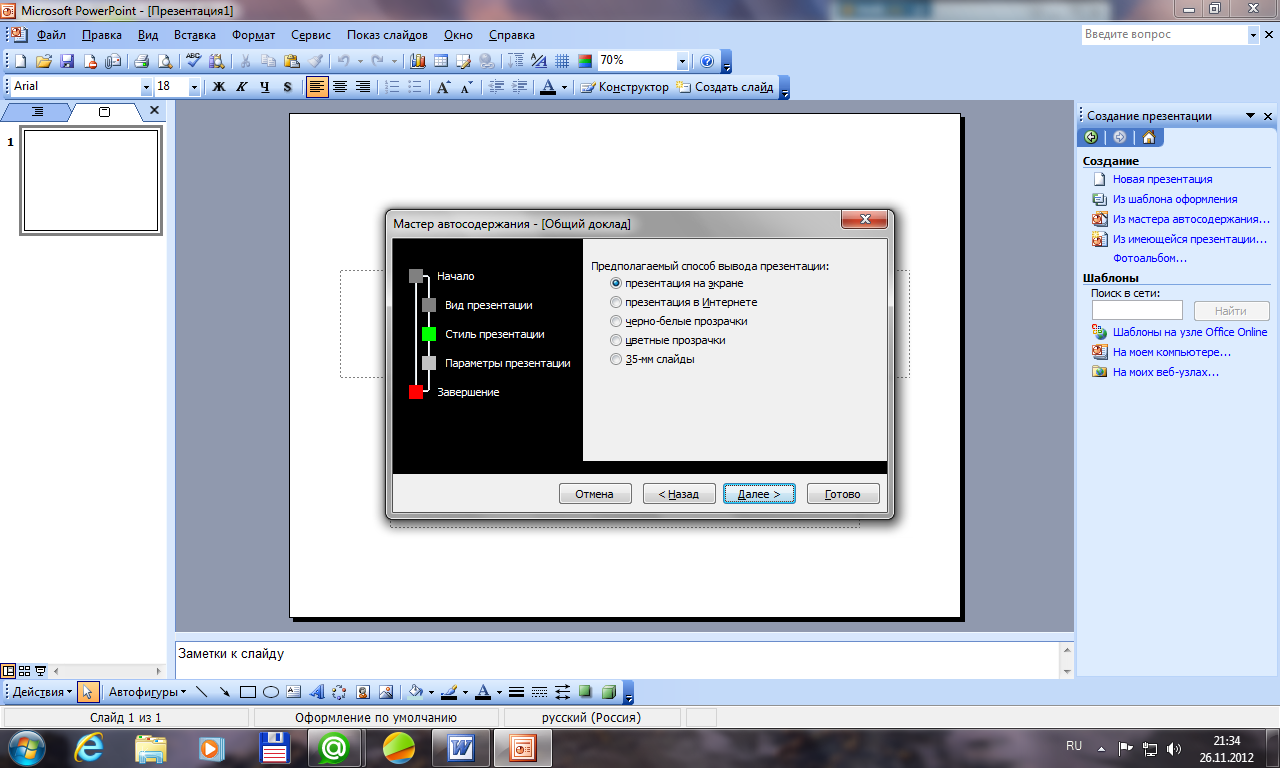Image resolution: width=1280 pixels, height=768 pixels.
Task: Enable bulleted list formatting
Action: click(x=415, y=87)
